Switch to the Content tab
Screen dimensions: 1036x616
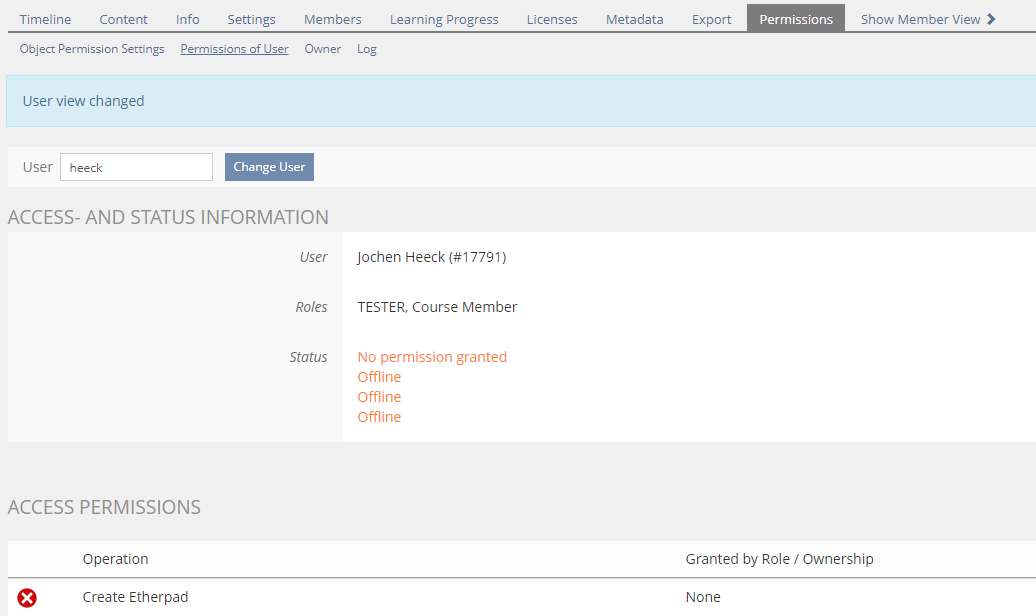click(x=123, y=19)
